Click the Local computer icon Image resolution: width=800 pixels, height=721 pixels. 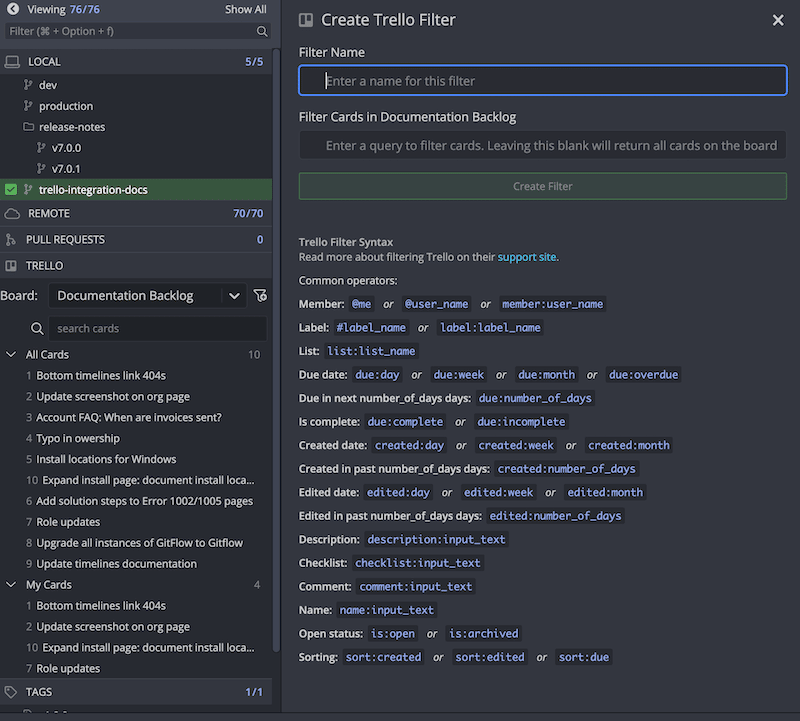point(12,62)
